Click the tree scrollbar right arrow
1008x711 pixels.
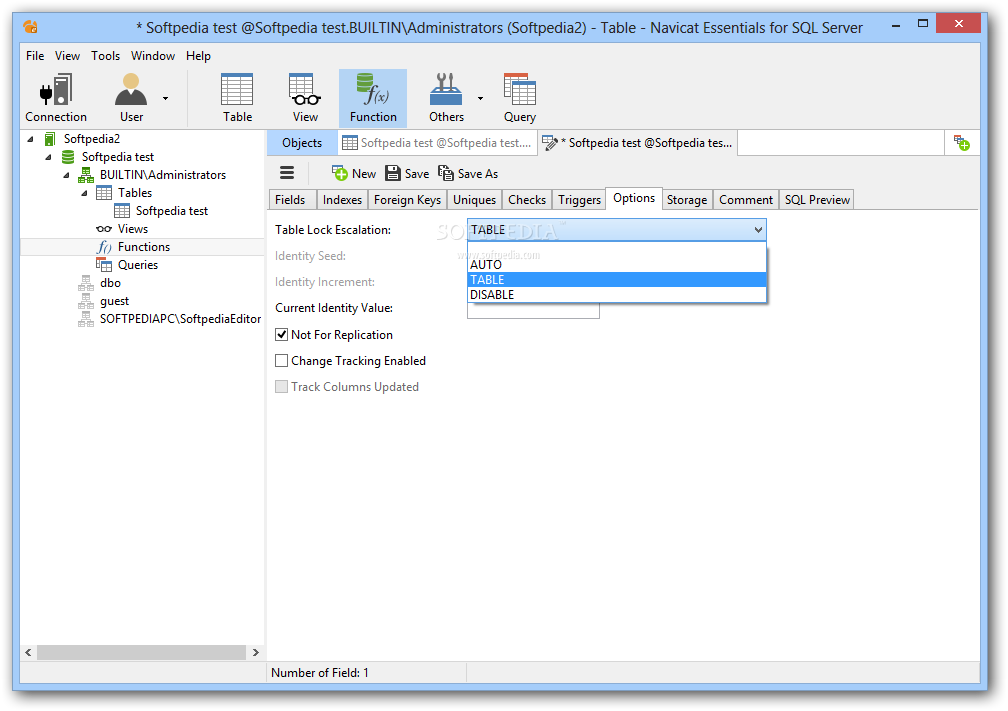point(255,652)
